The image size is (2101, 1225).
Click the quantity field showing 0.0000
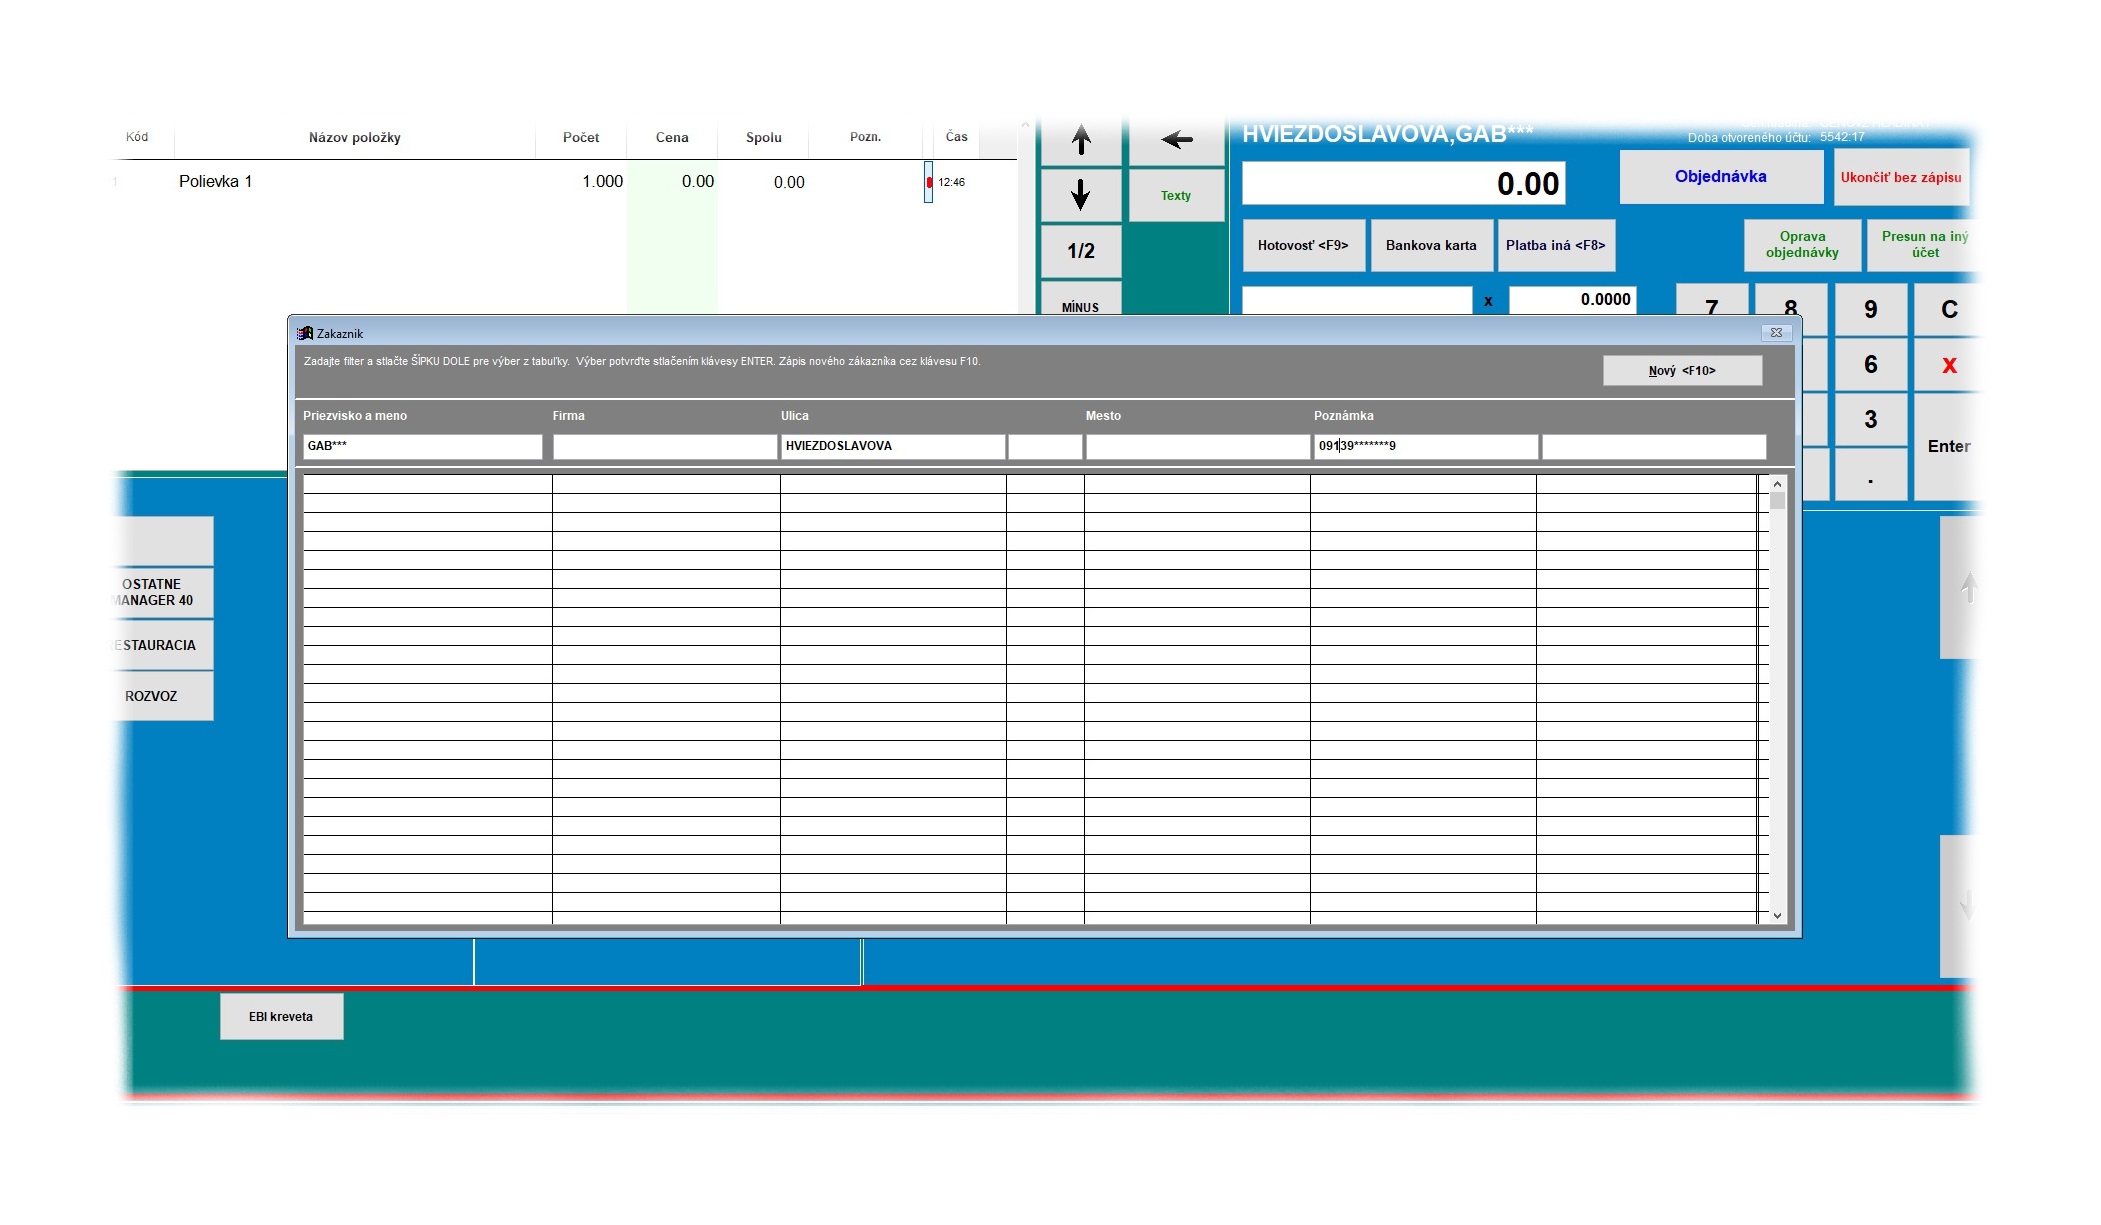tap(1572, 300)
